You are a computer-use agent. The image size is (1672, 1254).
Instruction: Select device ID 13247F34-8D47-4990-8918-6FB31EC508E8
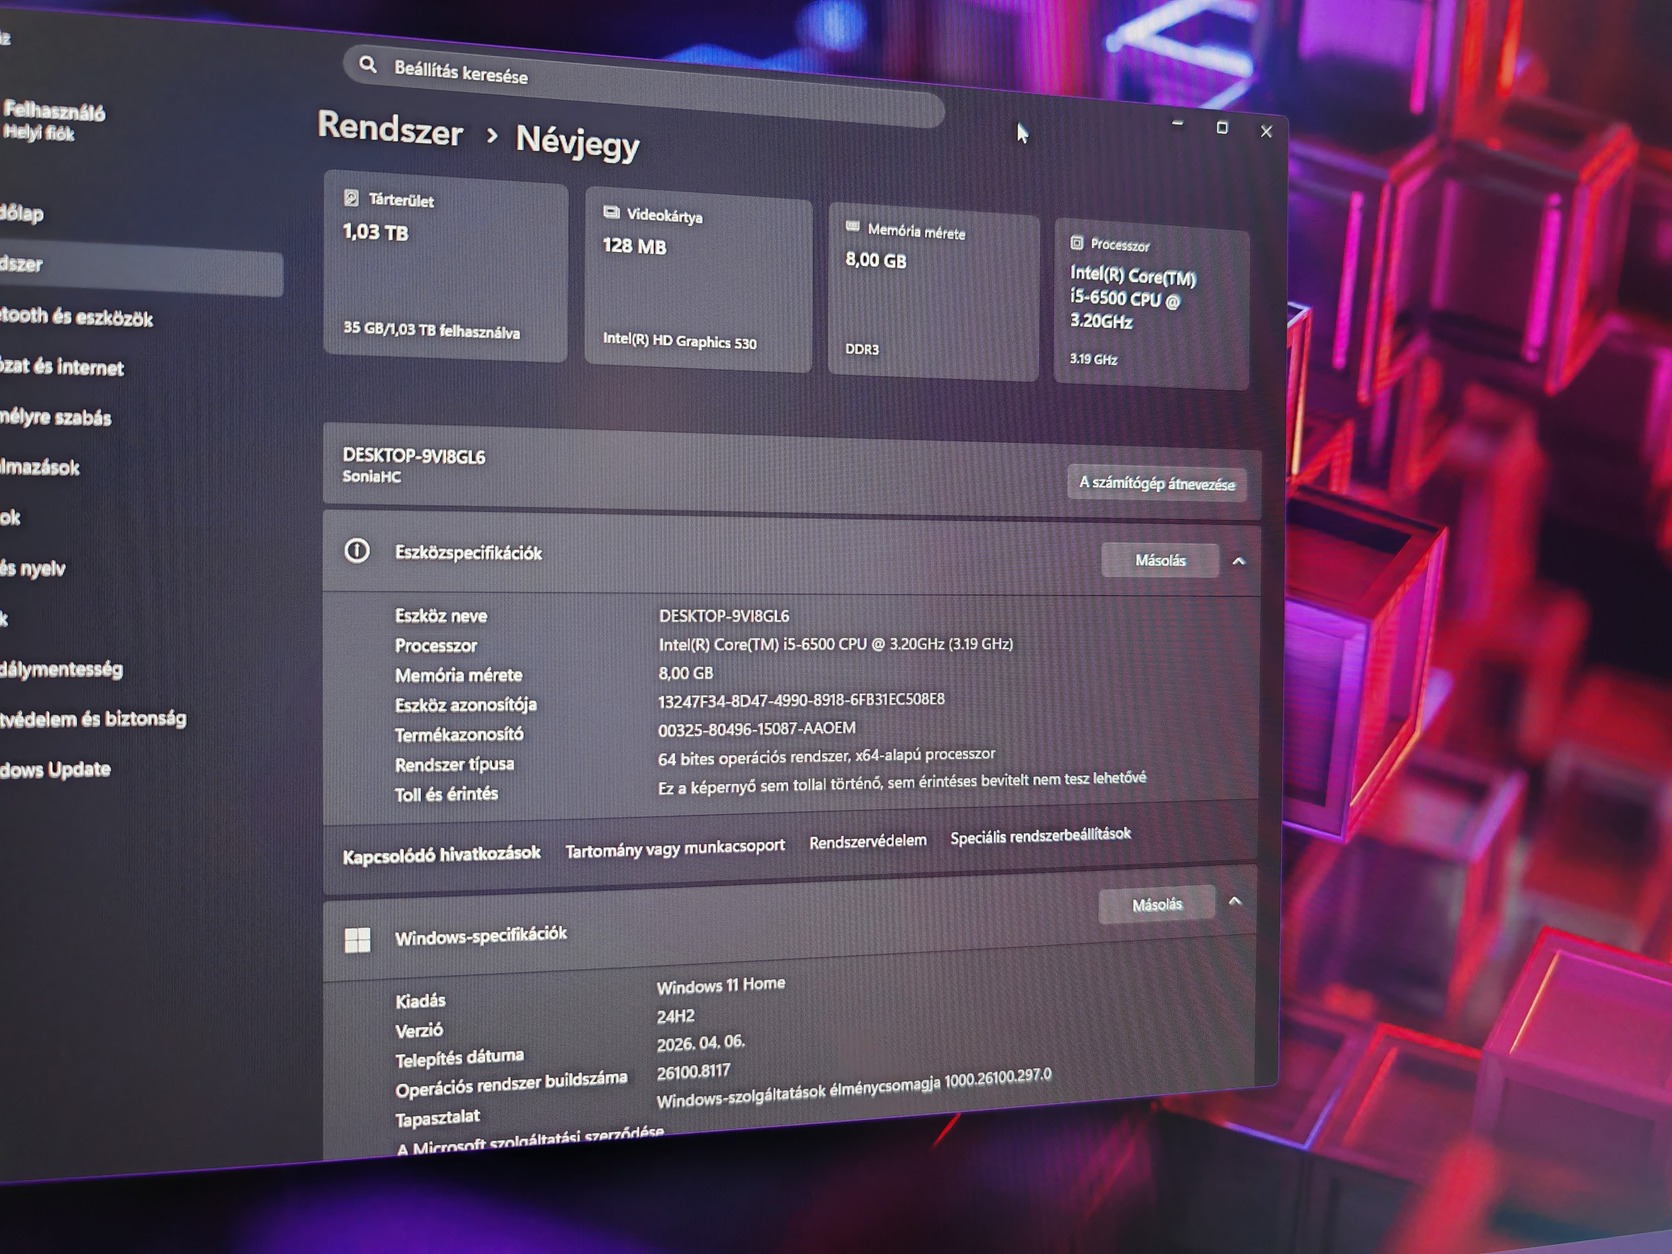801,700
